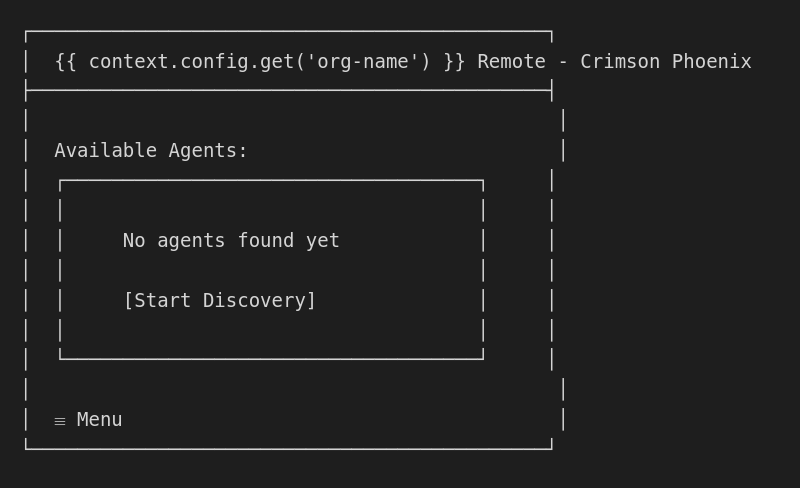Image resolution: width=800 pixels, height=488 pixels.
Task: Click the word "Discovery" in the bracketed button
Action: 254,301
